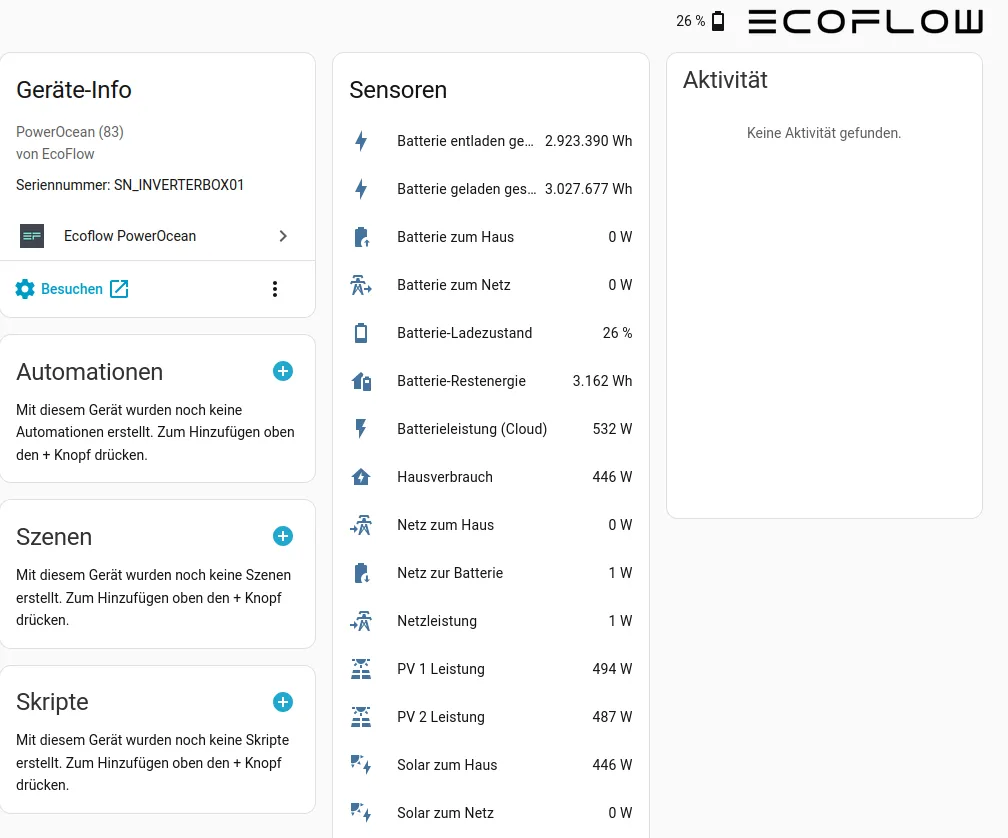Click the PV 2 Leistung solar panel icon

coord(361,717)
